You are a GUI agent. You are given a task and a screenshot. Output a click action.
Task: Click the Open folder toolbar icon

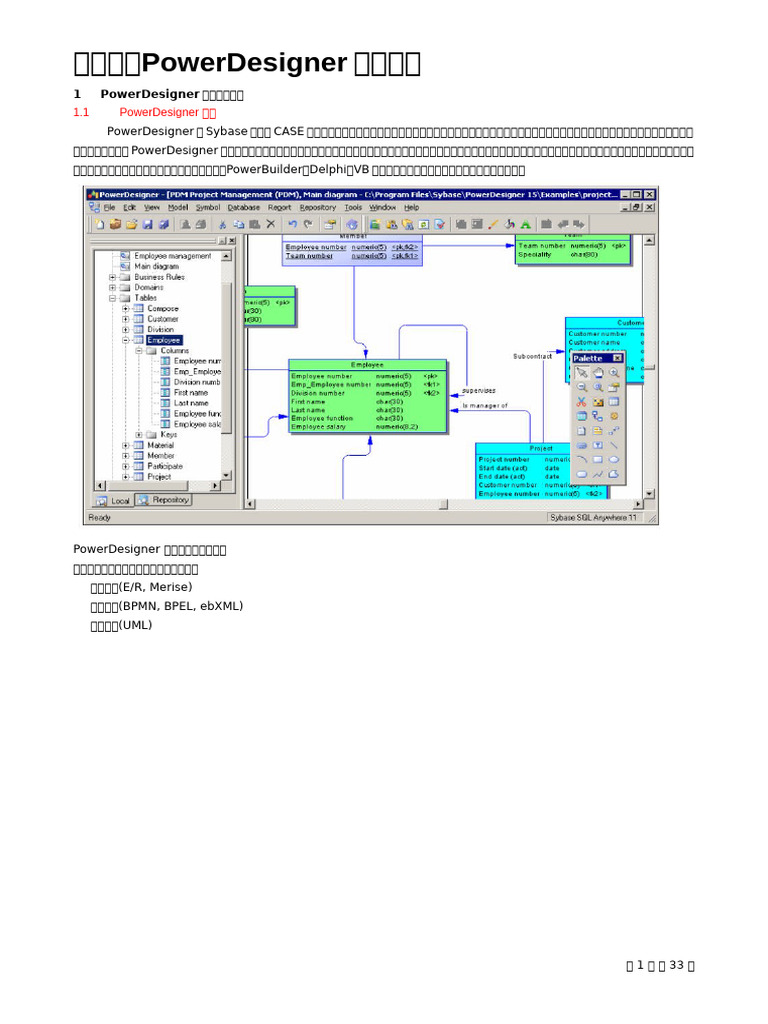[131, 224]
